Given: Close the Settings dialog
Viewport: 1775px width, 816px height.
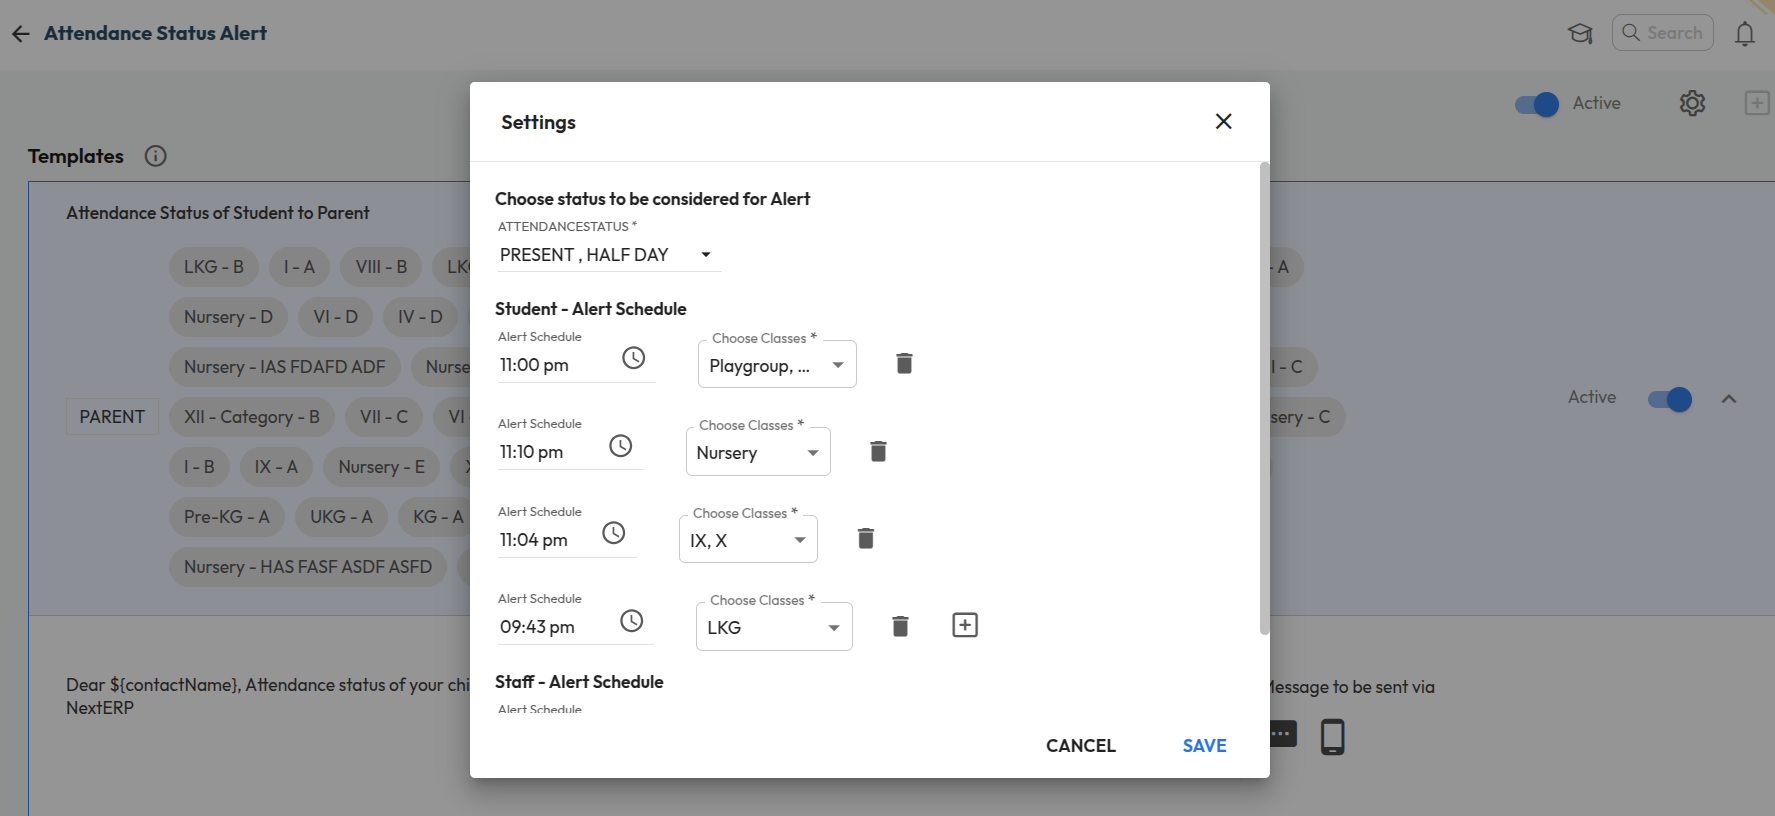Looking at the screenshot, I should tap(1223, 121).
